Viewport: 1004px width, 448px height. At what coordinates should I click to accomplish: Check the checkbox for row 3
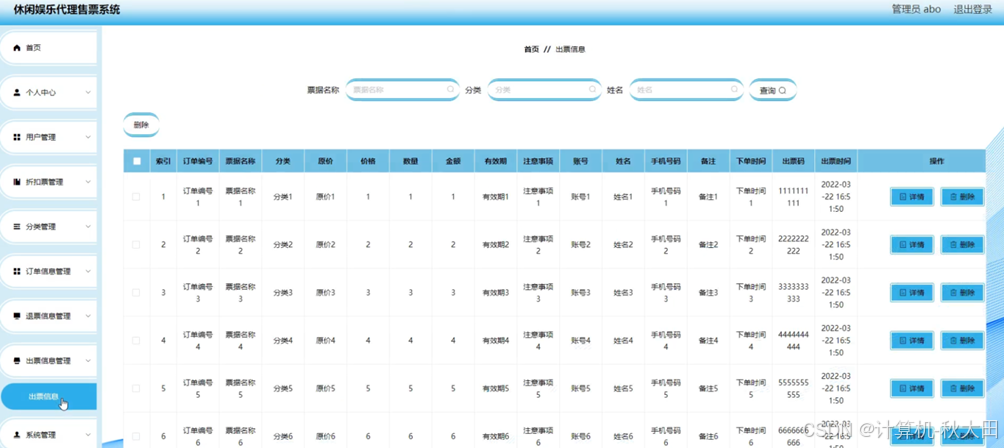tap(136, 292)
